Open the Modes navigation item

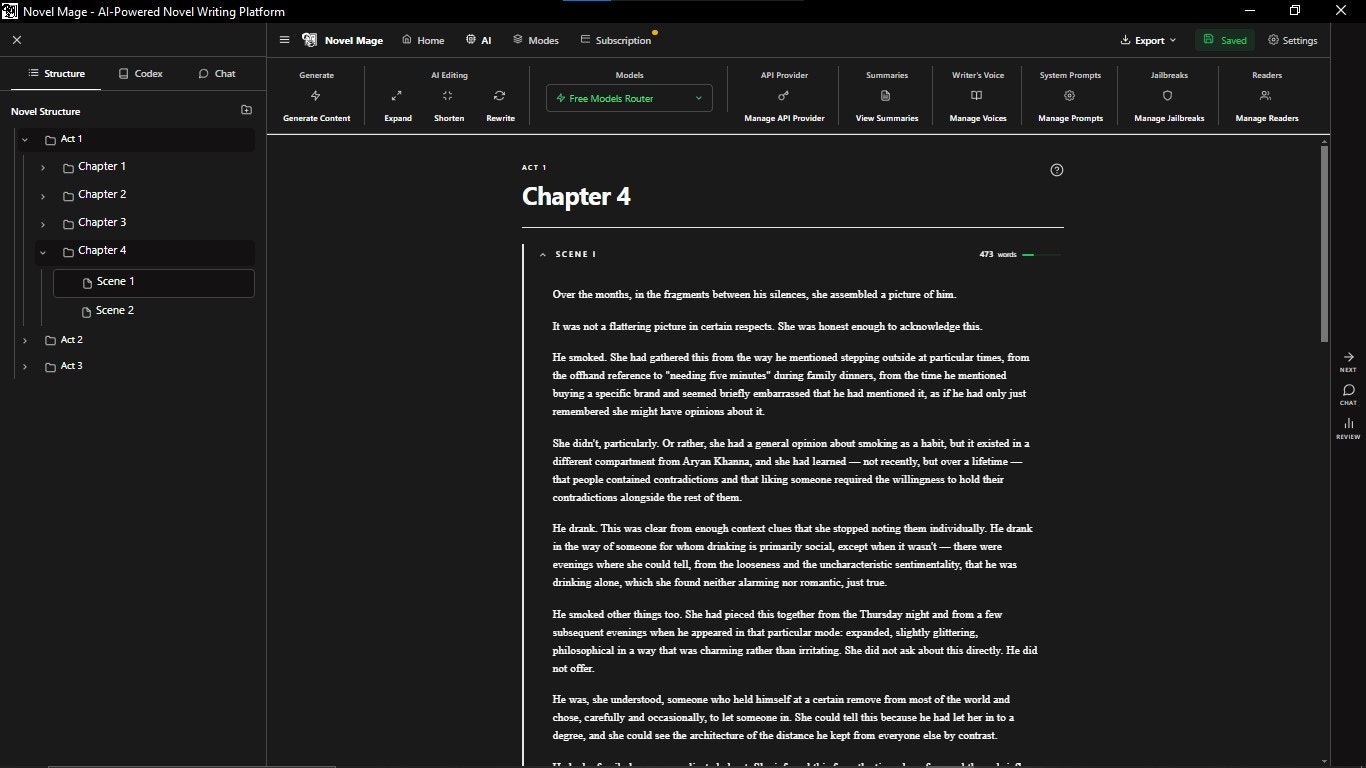click(536, 40)
